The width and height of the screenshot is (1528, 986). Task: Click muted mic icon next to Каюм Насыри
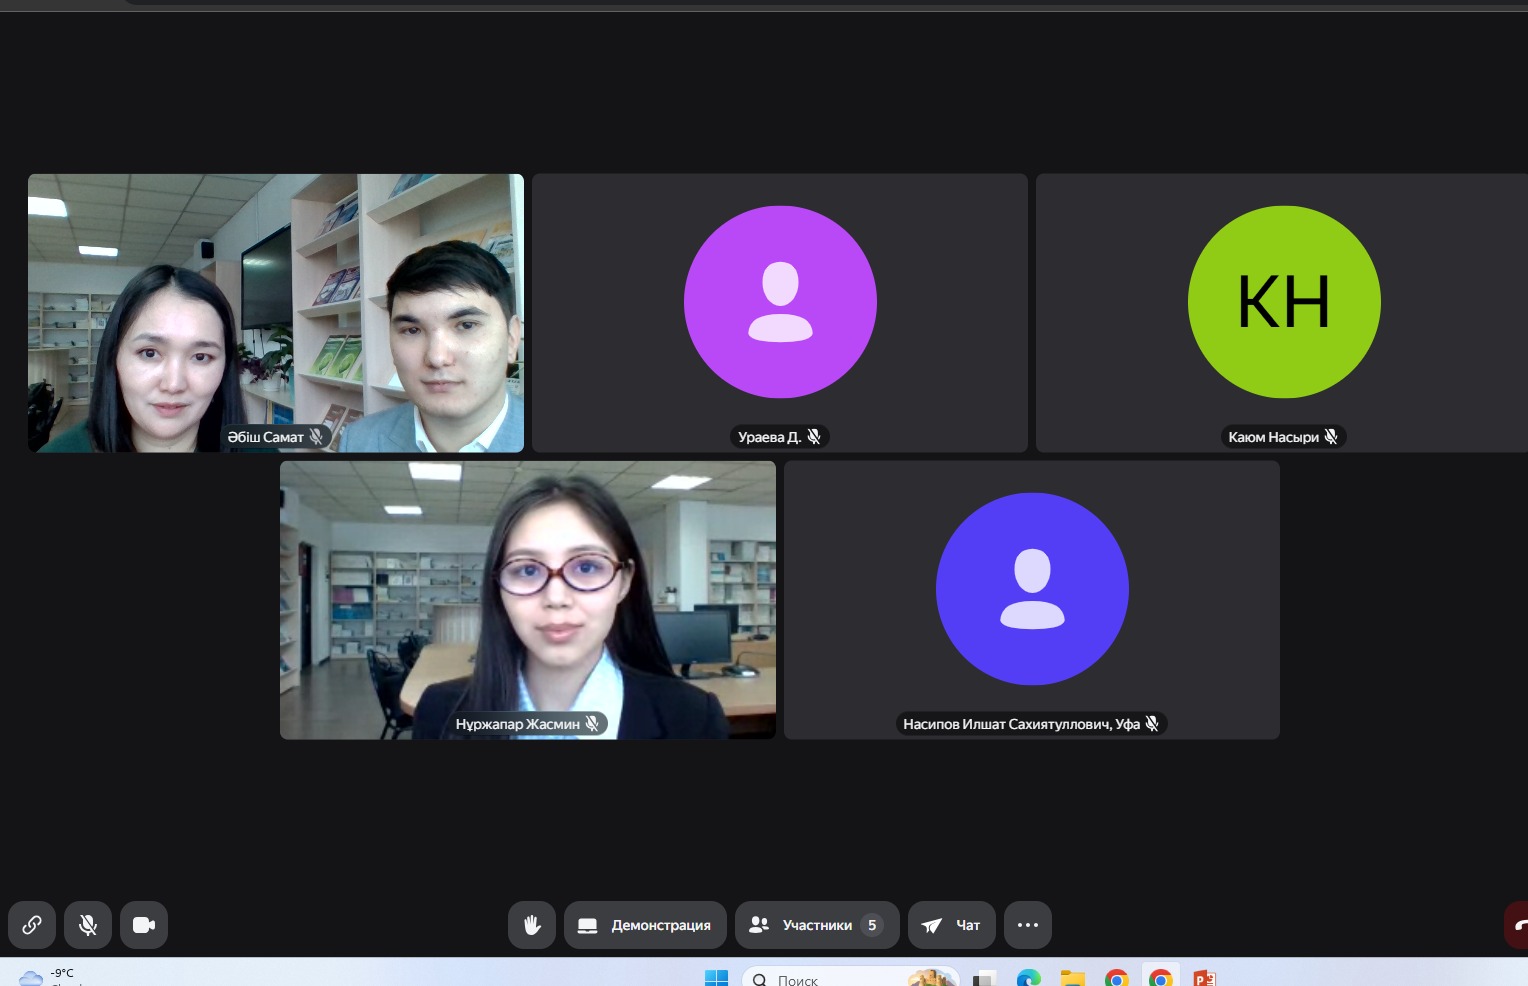click(x=1331, y=437)
